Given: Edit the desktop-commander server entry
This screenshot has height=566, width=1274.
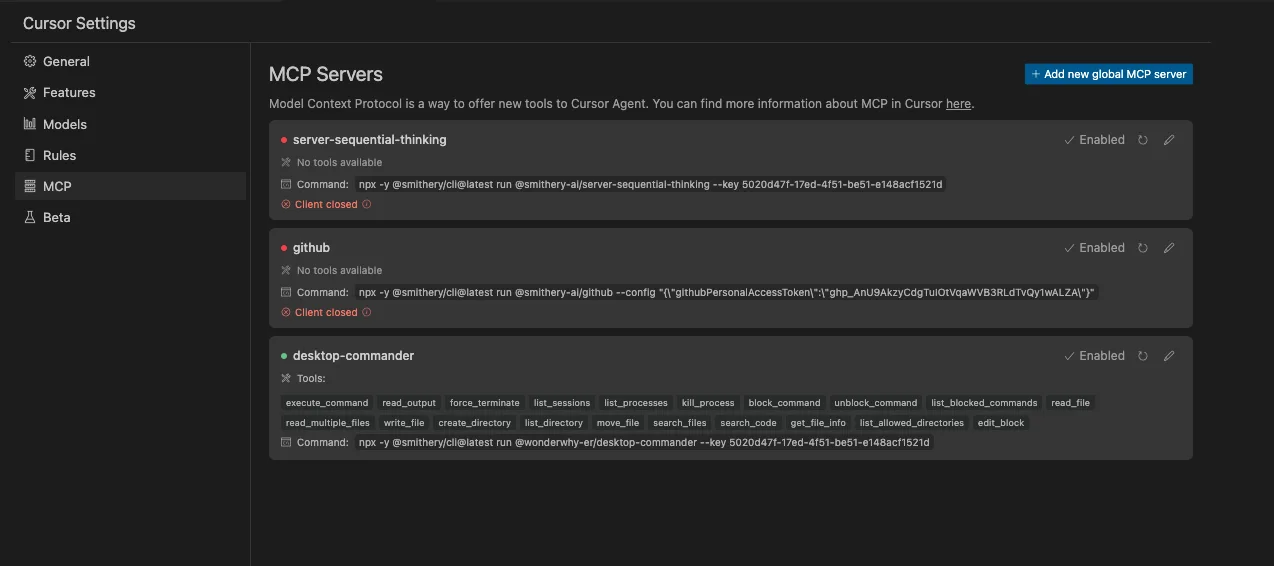Looking at the screenshot, I should [x=1169, y=356].
